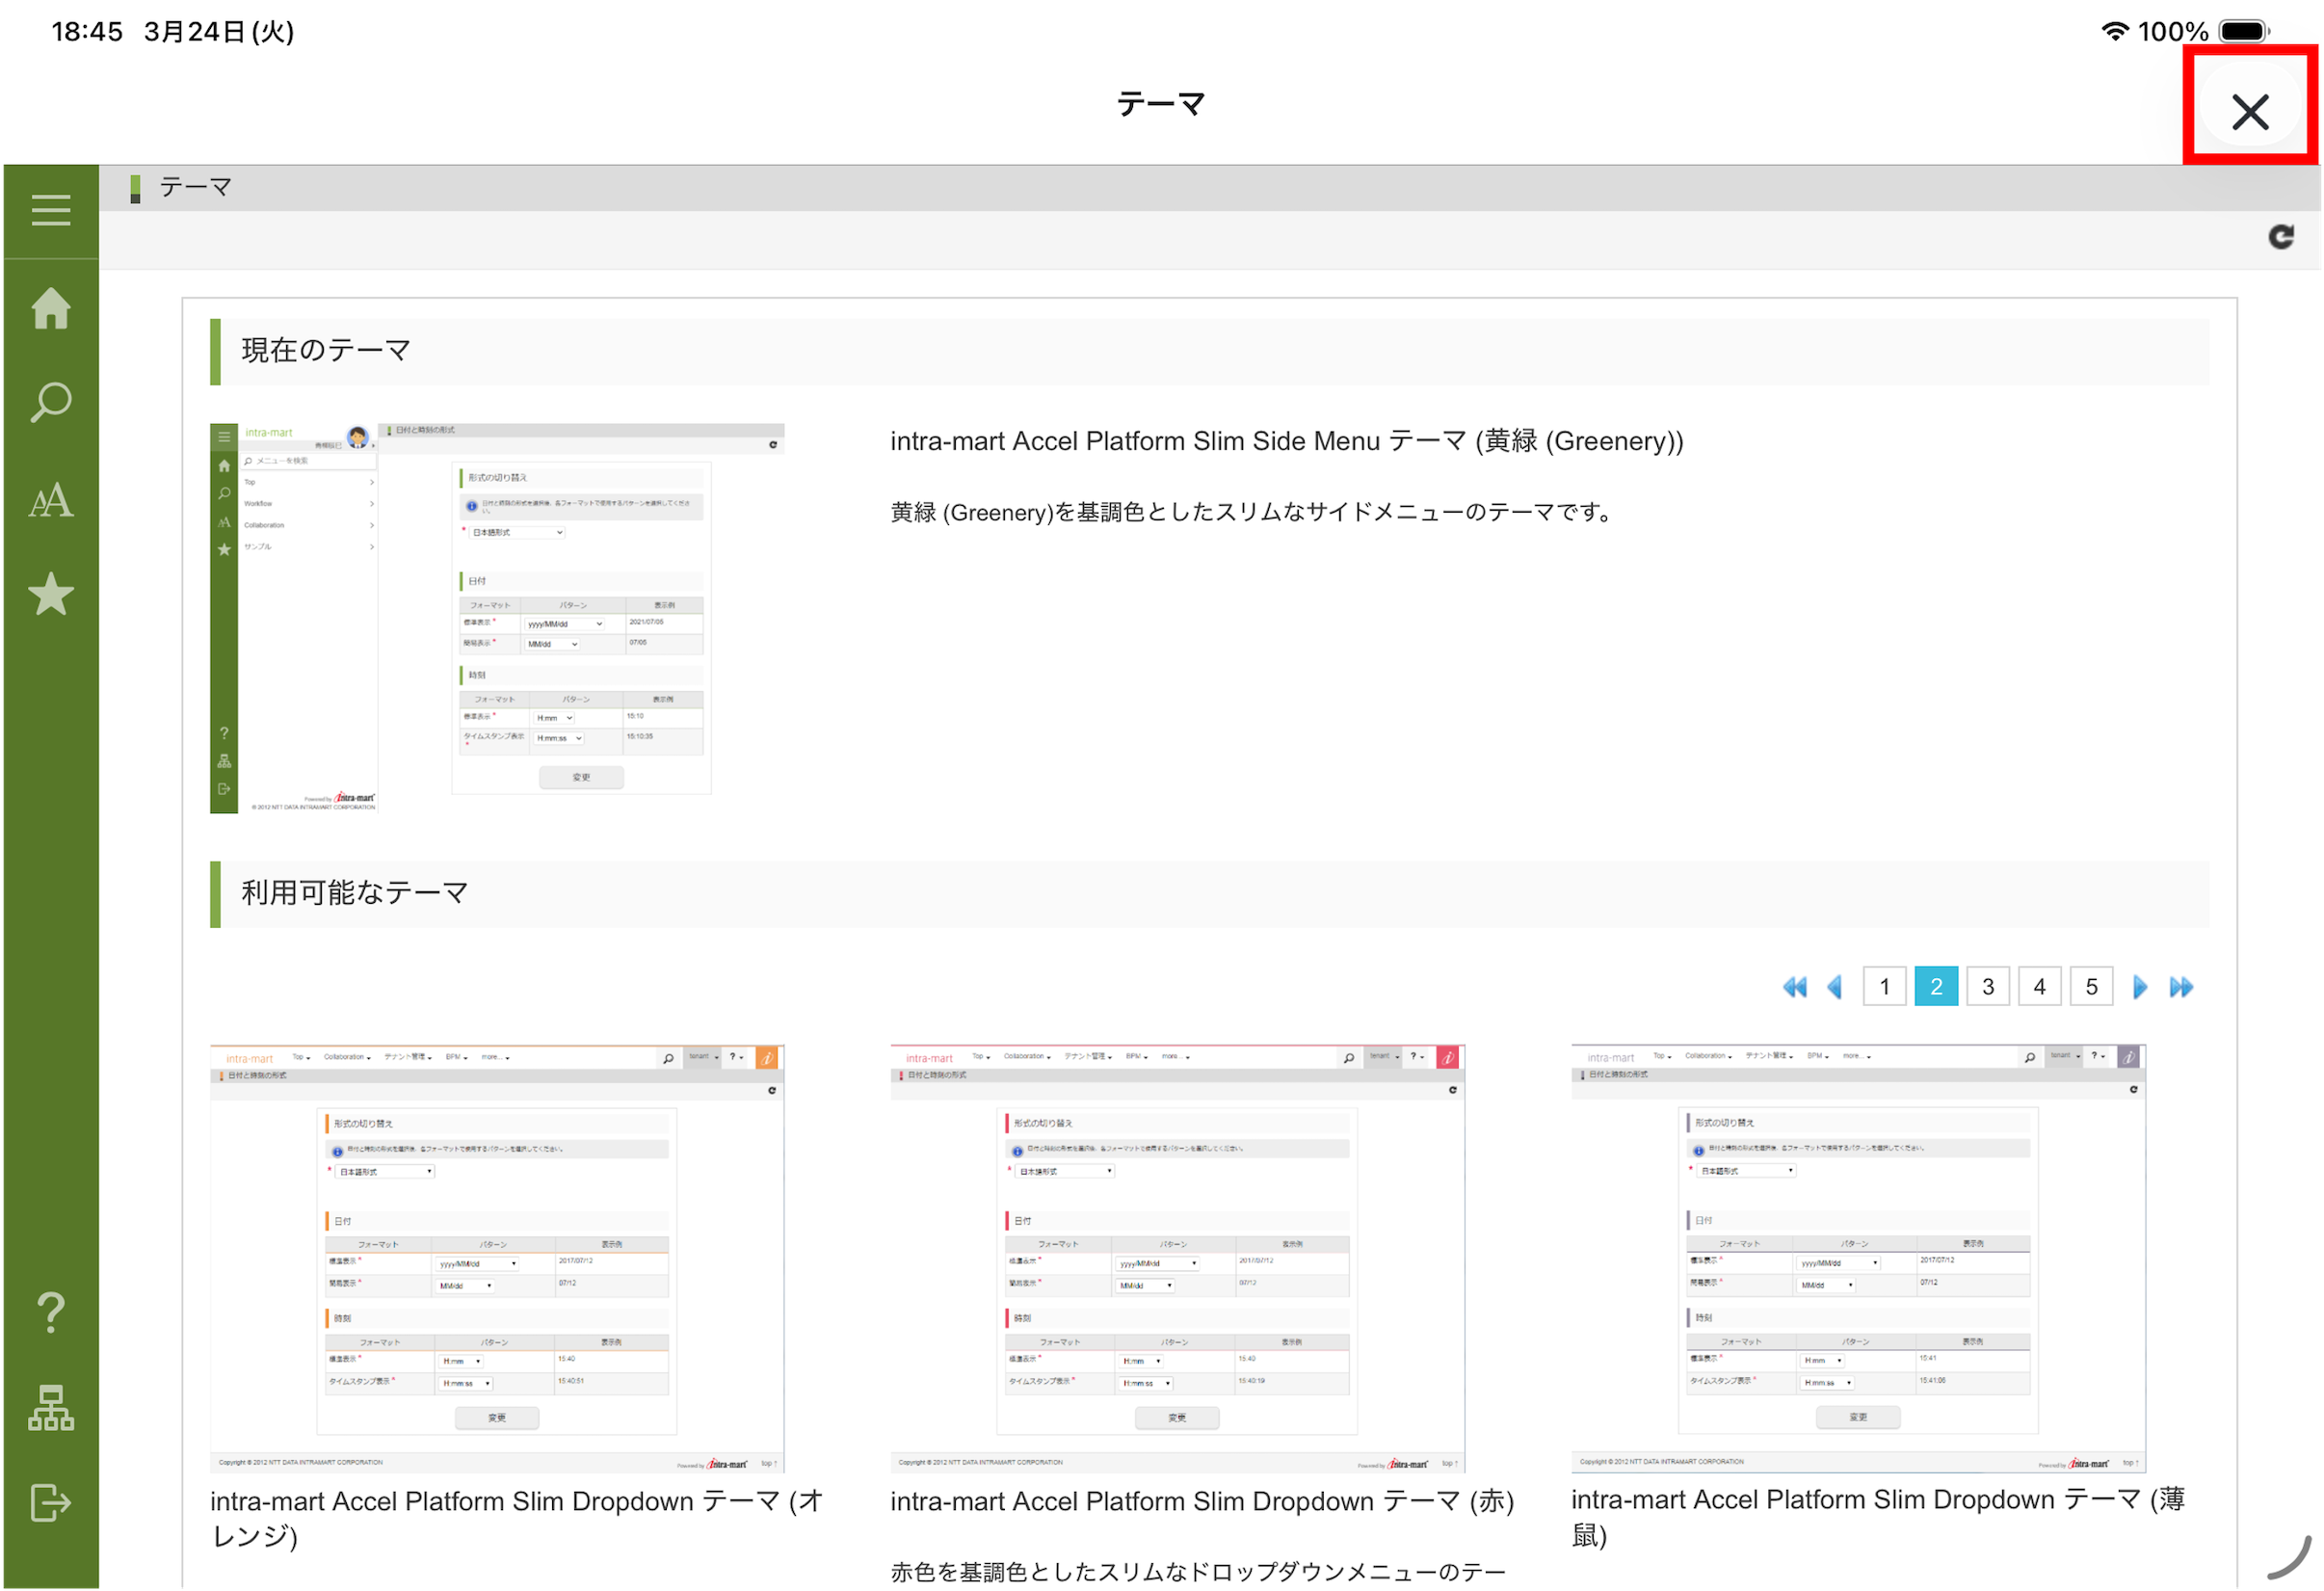Viewport: 2324px width, 1591px height.
Task: Open the sitemap icon in the sidebar
Action: point(50,1409)
